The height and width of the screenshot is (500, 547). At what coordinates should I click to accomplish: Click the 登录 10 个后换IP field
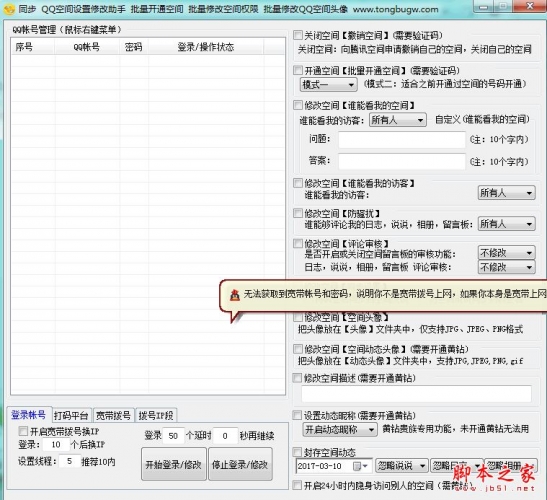point(56,445)
